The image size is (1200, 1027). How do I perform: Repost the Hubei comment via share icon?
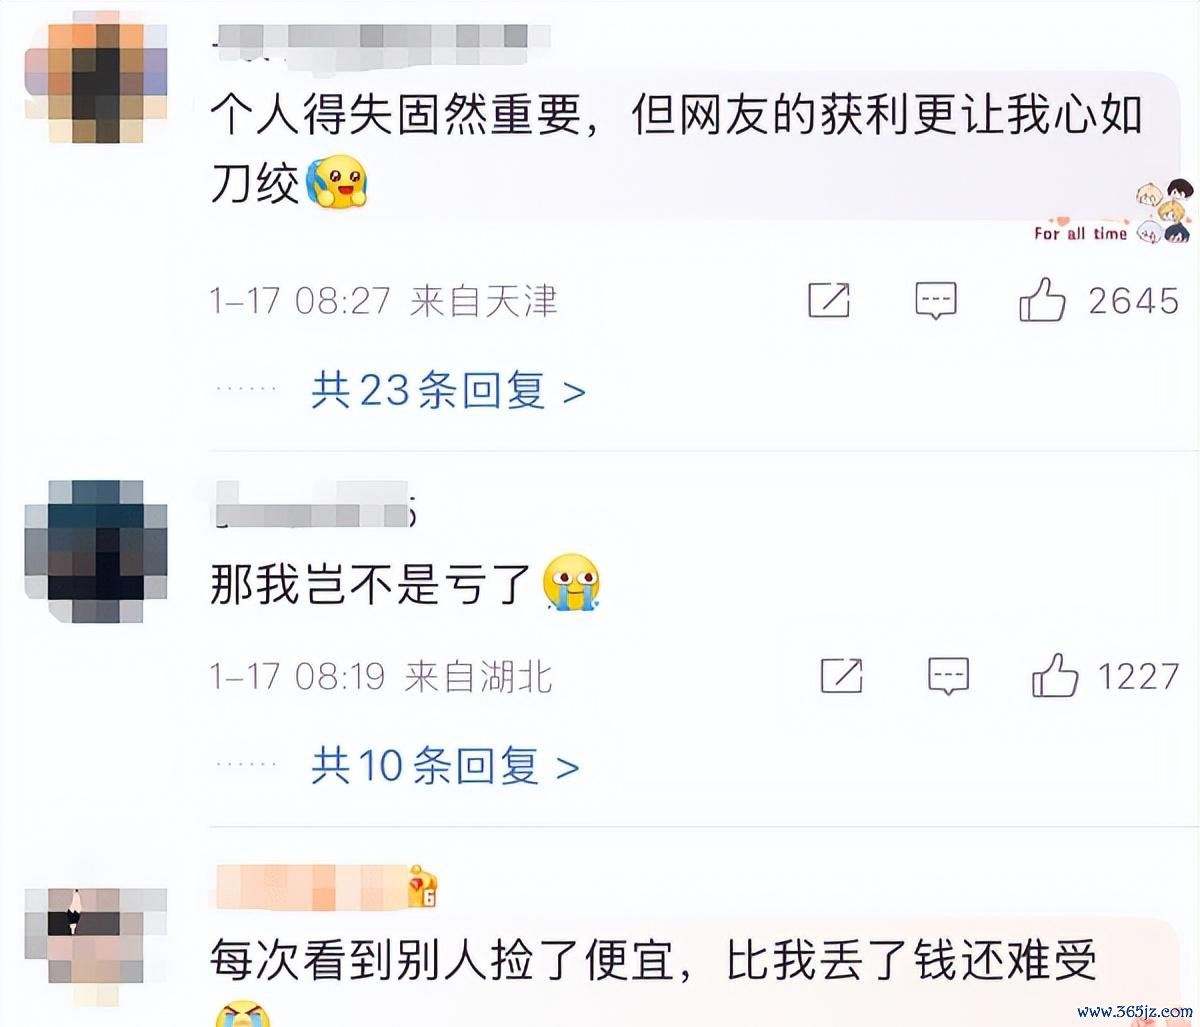click(x=841, y=676)
